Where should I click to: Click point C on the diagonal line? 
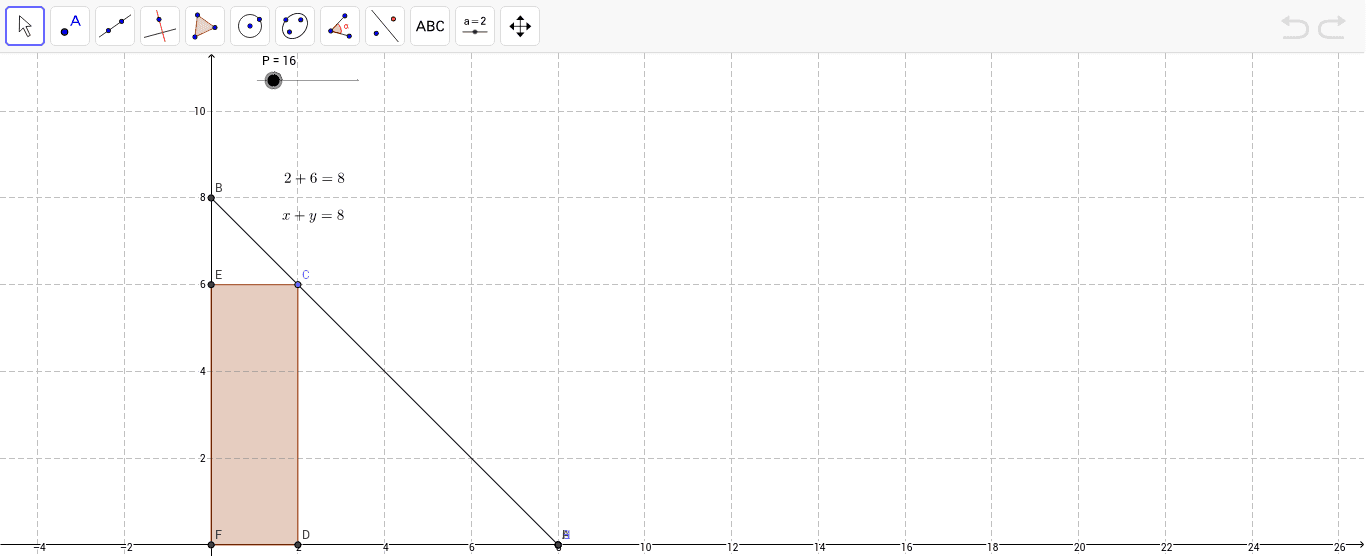click(x=298, y=285)
